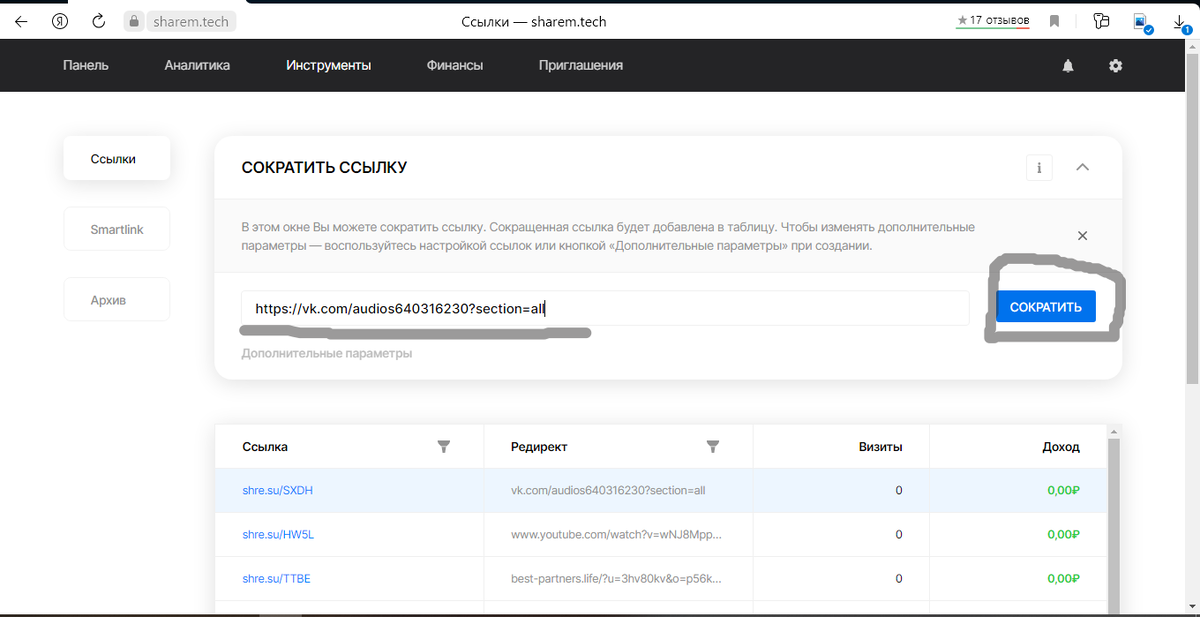This screenshot has width=1200, height=617.
Task: Click the Редирект column header text
Action: (x=539, y=447)
